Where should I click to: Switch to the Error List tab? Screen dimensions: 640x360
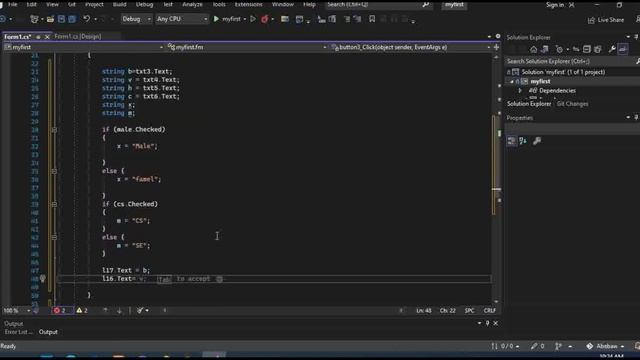18,332
